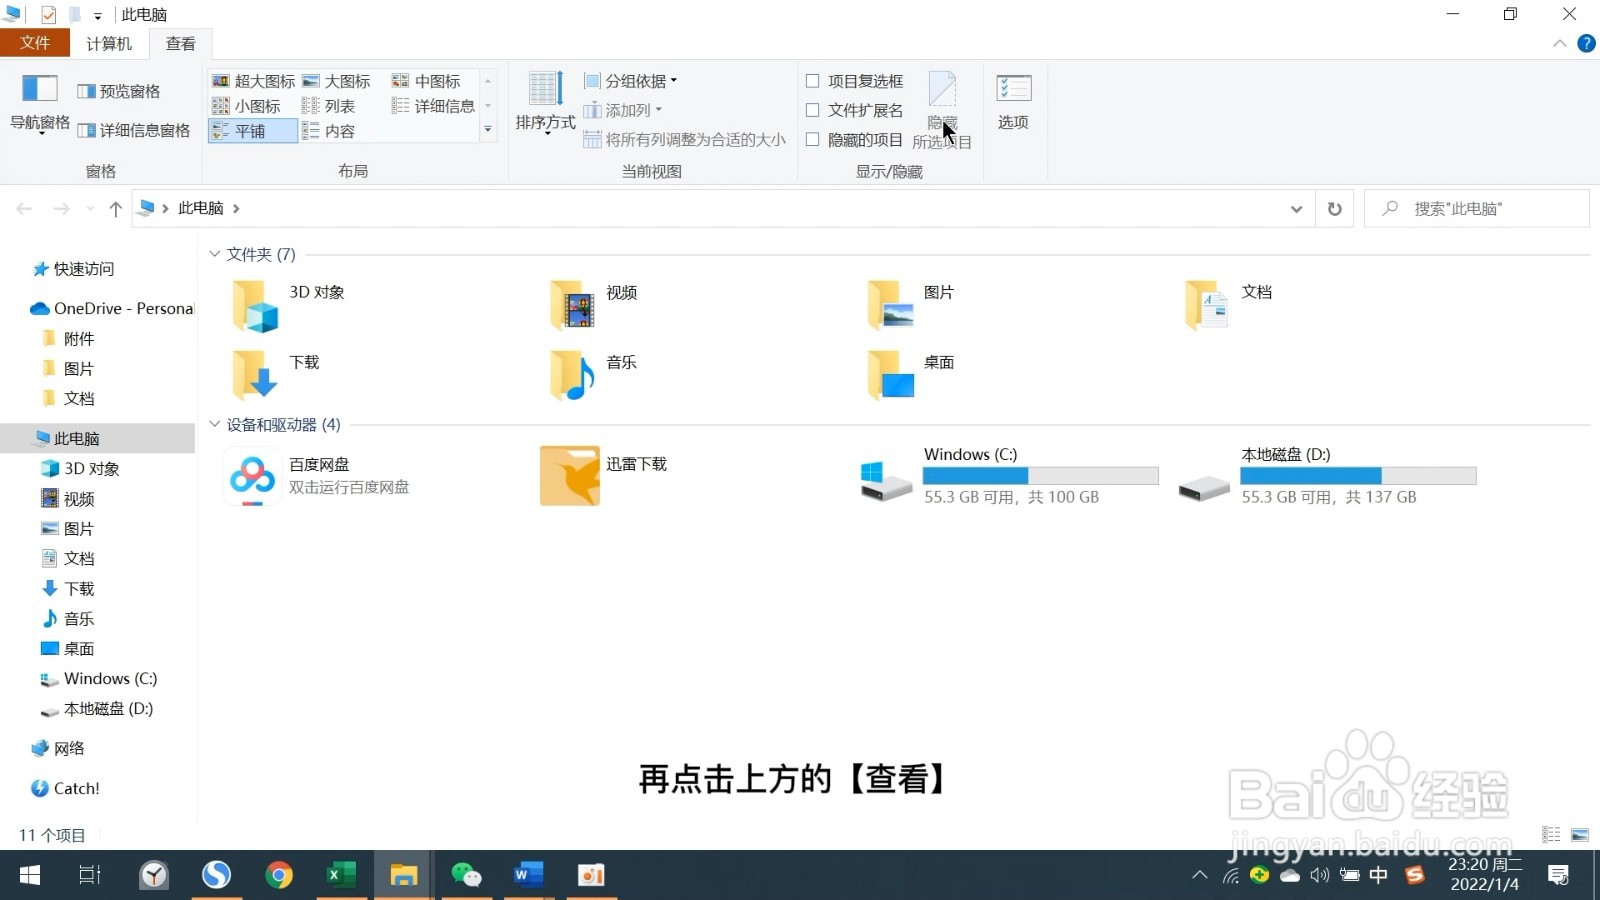Select 大图标 layout

tap(336, 81)
